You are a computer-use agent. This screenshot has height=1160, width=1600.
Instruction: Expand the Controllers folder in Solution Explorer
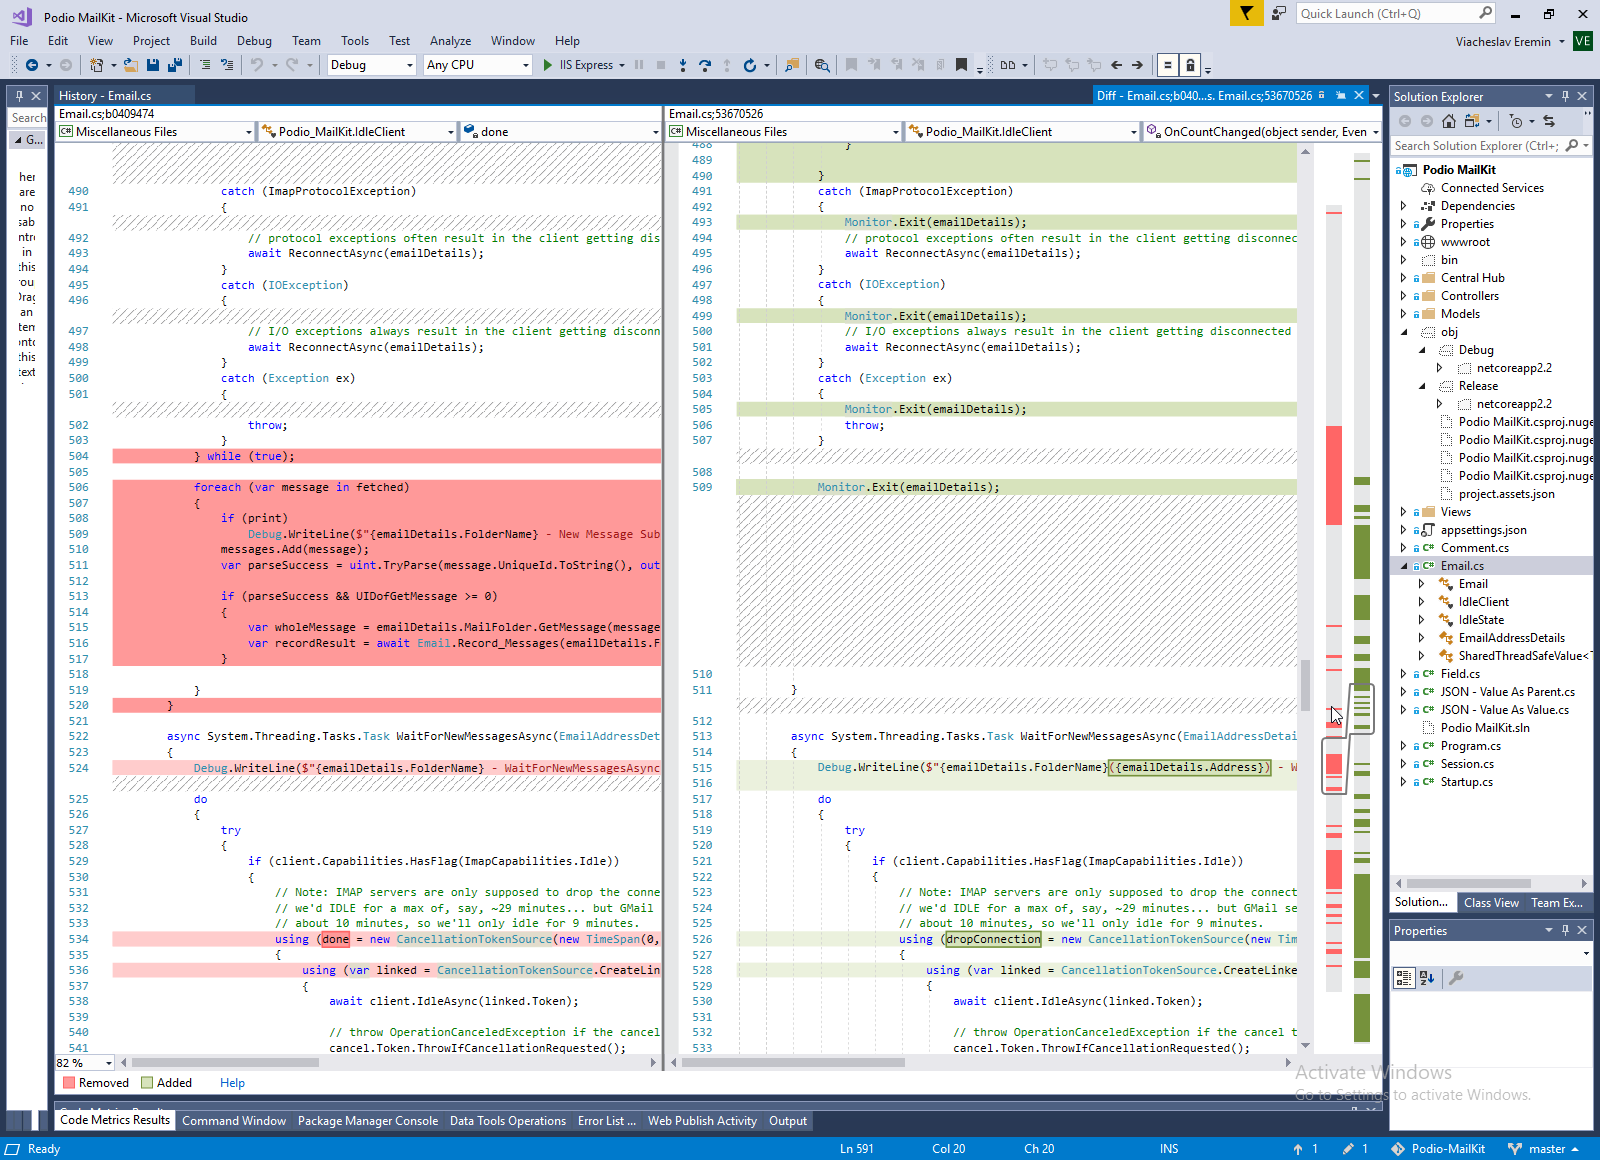point(1404,296)
